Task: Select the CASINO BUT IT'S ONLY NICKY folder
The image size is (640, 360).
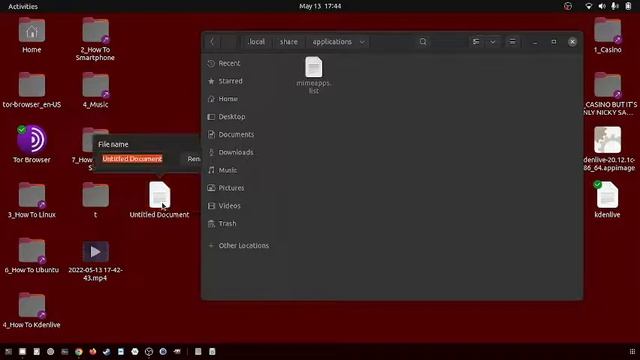Action: coord(609,94)
